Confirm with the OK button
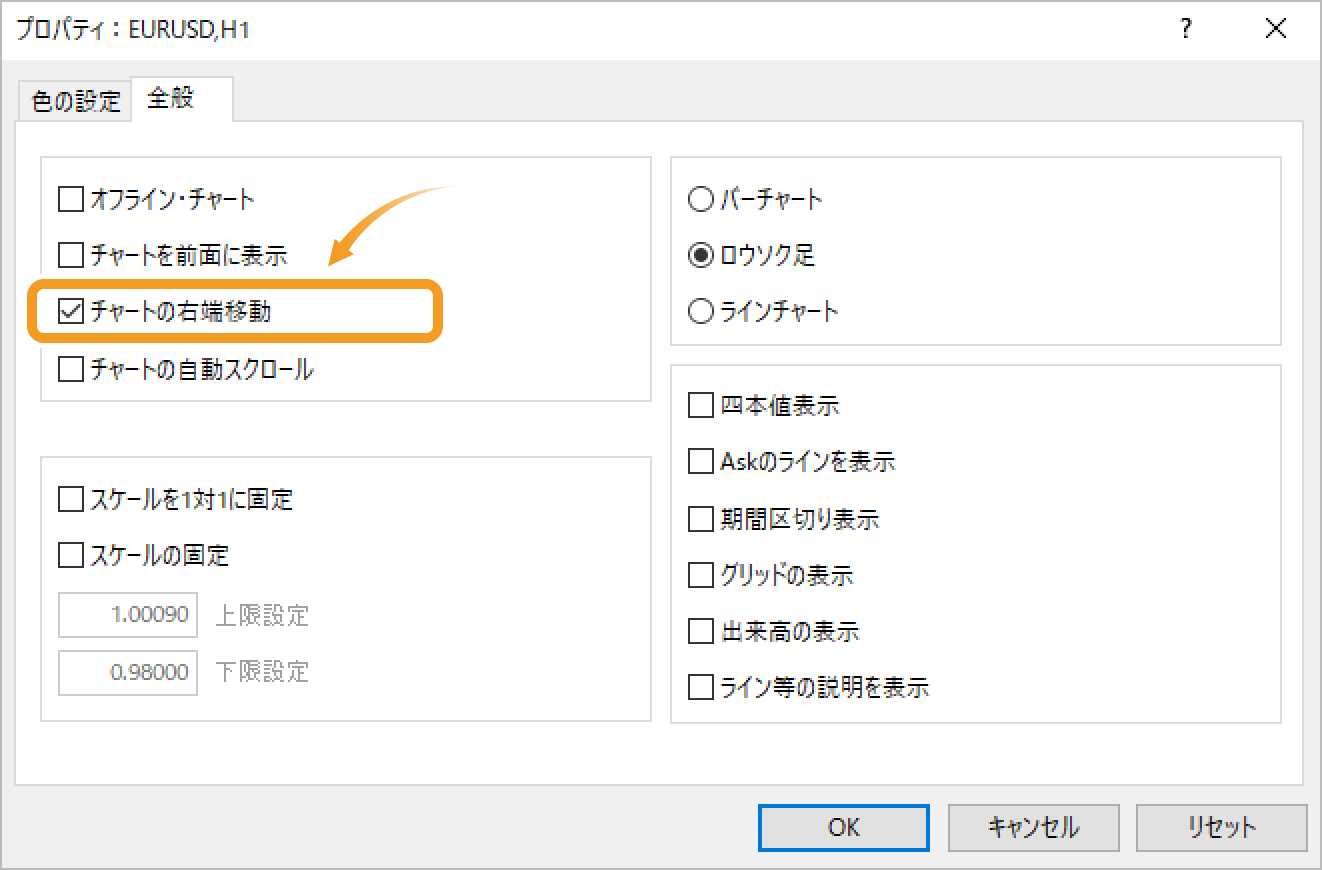 click(x=844, y=827)
